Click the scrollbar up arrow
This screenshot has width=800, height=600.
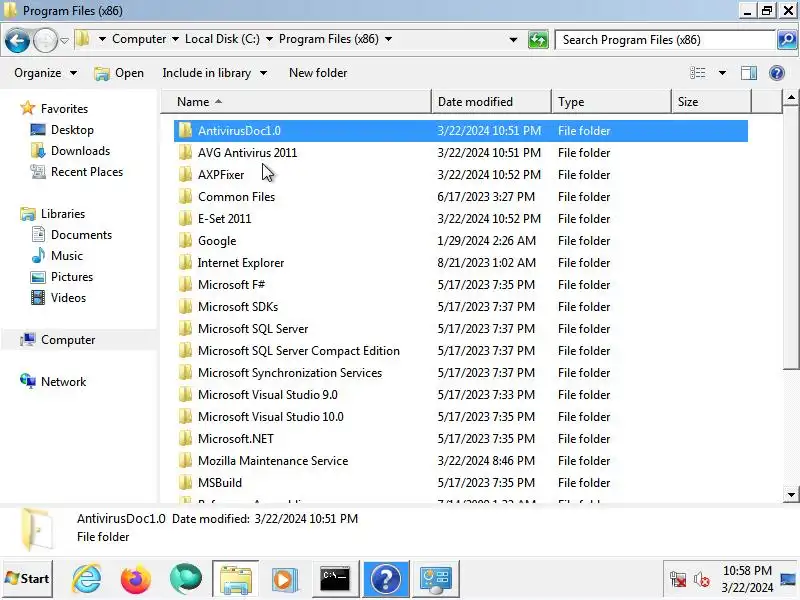pos(791,97)
